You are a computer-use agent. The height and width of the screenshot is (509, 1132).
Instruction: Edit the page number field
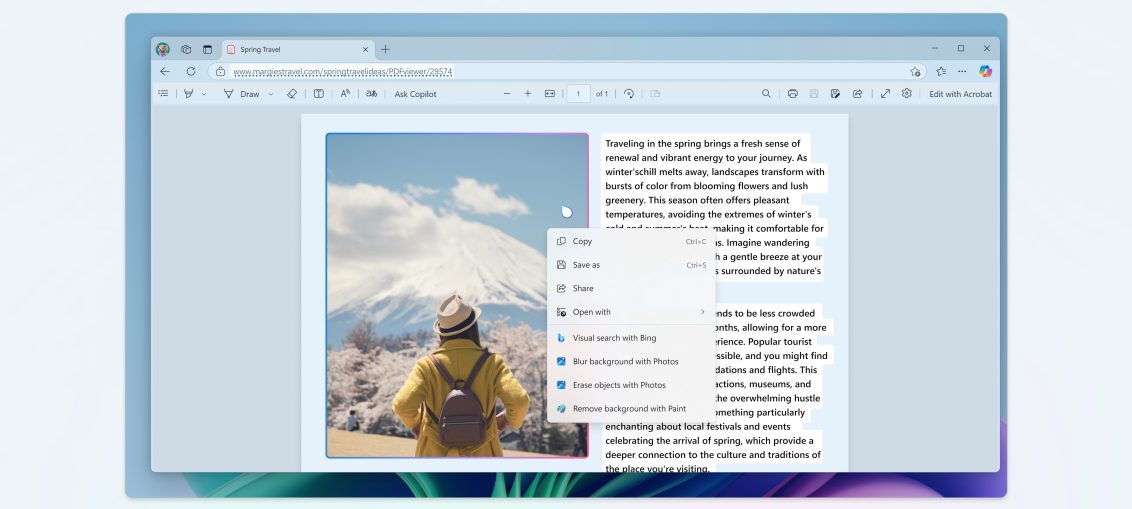[x=578, y=94]
